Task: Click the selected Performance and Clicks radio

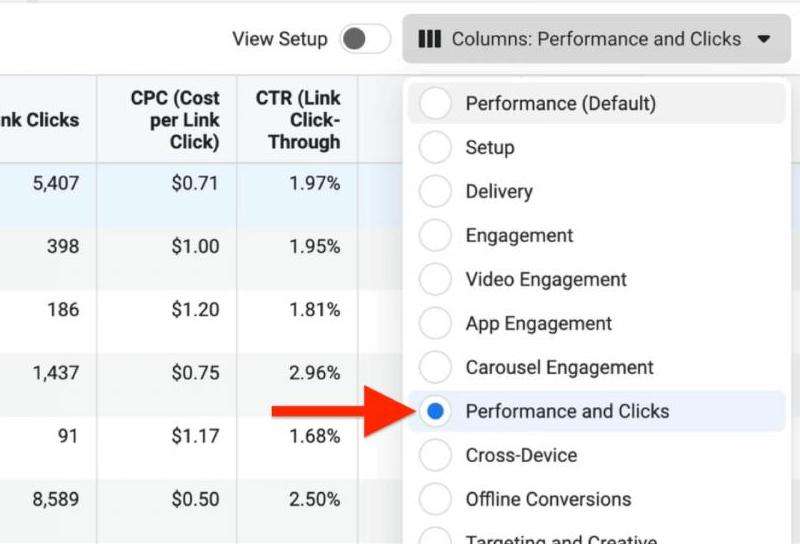Action: tap(436, 411)
